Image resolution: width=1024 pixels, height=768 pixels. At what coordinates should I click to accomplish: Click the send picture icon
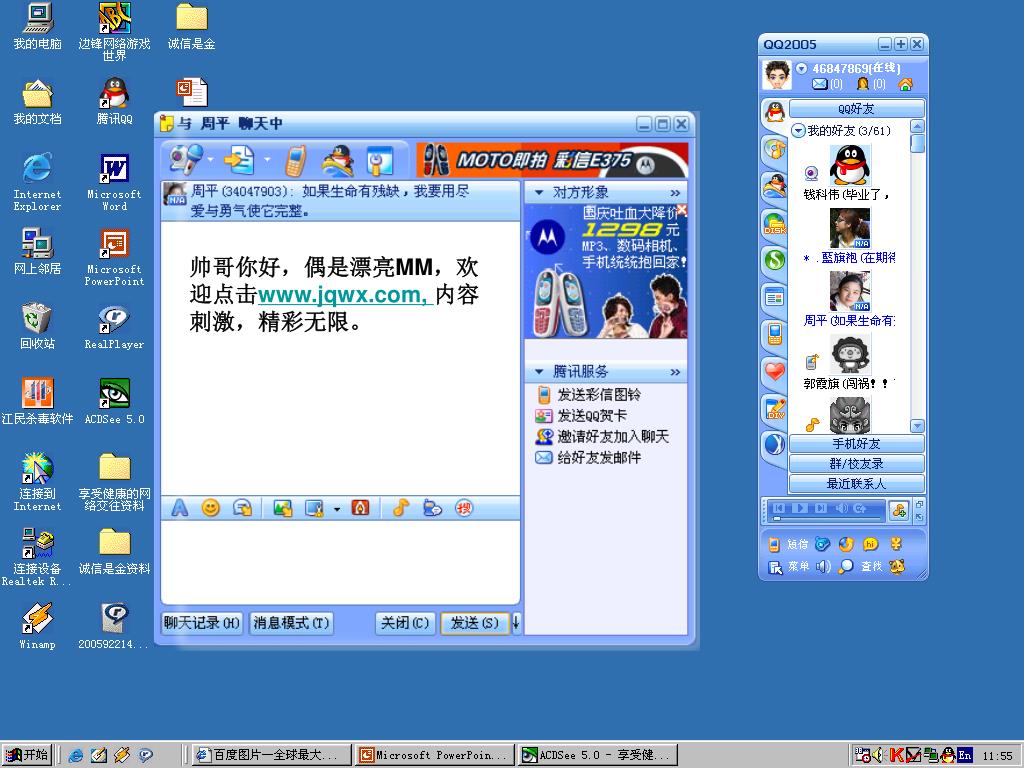[283, 508]
